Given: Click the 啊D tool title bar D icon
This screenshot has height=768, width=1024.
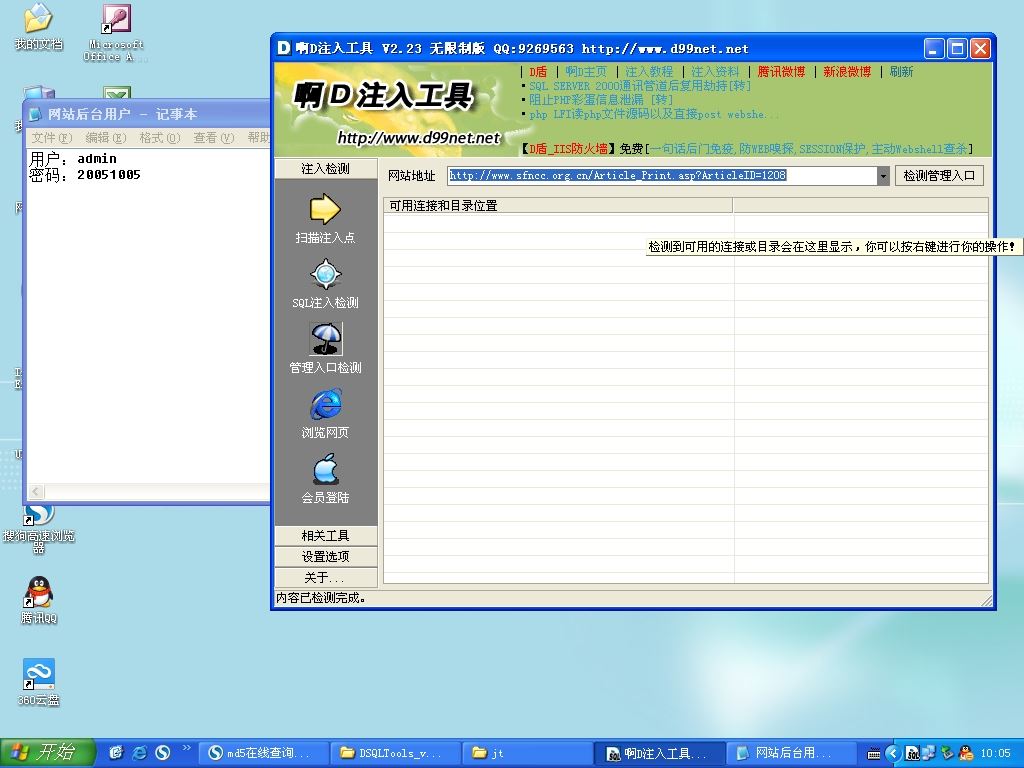Looking at the screenshot, I should [283, 48].
